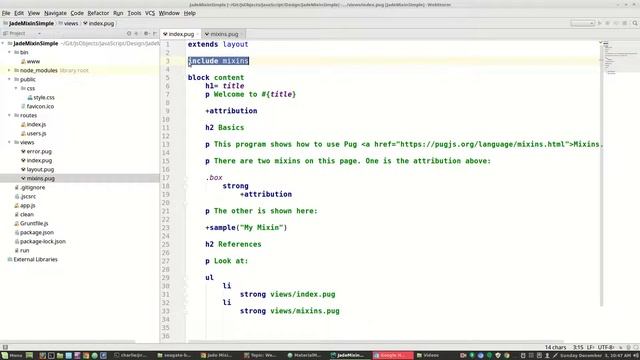Select package.json in the project tree
Image resolution: width=640 pixels, height=360 pixels.
coord(34,232)
